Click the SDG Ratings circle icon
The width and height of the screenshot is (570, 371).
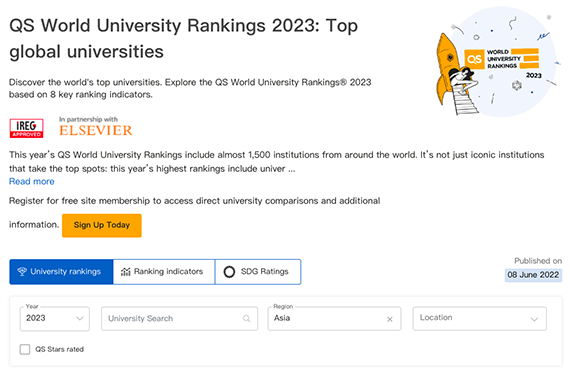pyautogui.click(x=229, y=271)
